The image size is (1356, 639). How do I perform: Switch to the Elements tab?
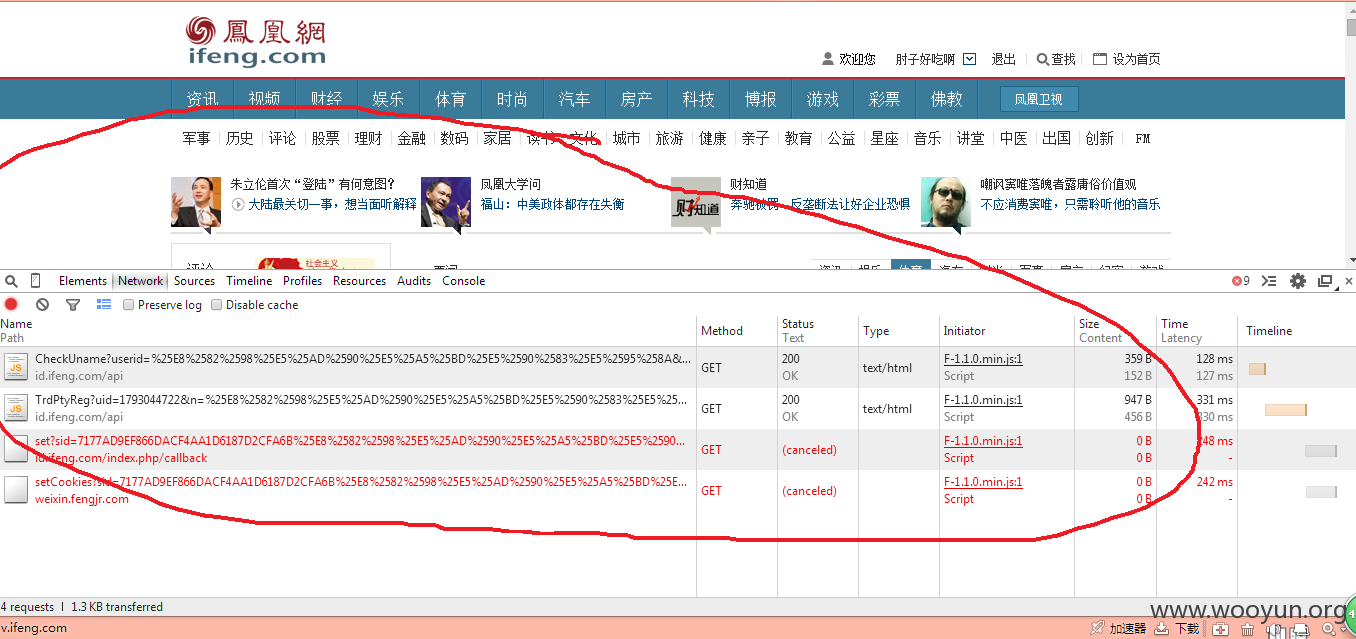tap(83, 281)
